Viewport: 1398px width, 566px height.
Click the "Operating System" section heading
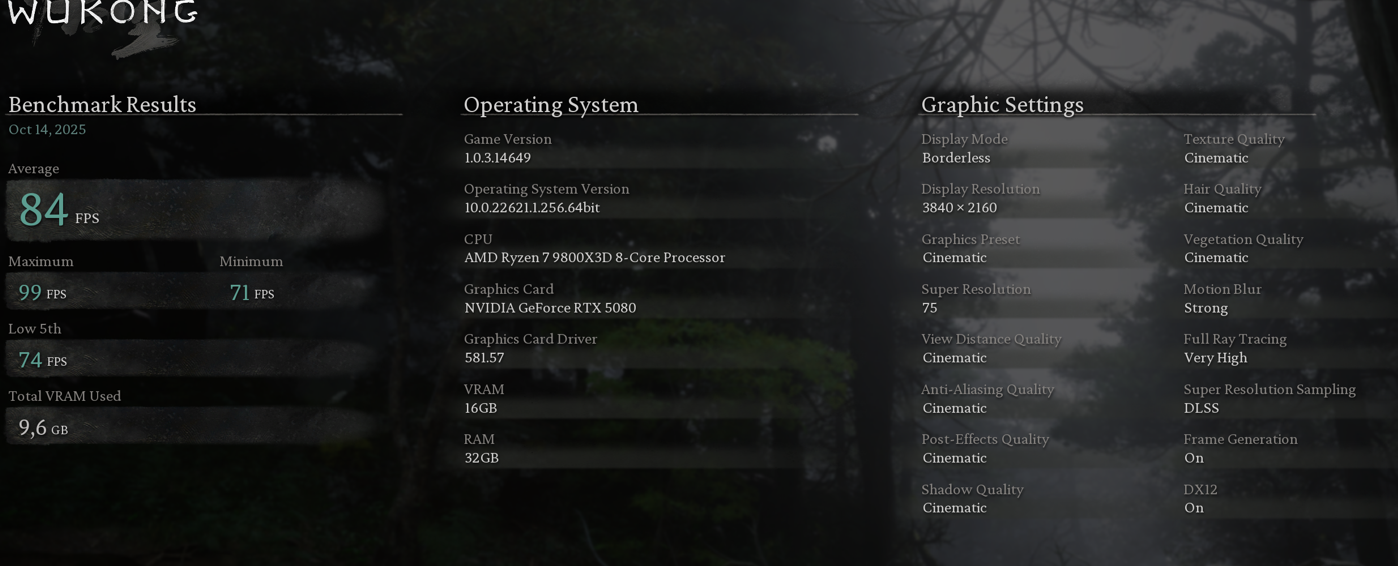pos(551,104)
